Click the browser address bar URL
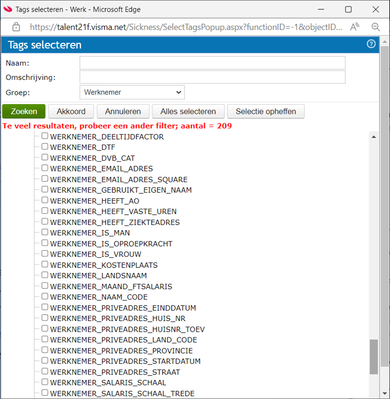The height and width of the screenshot is (399, 390). coord(186,27)
